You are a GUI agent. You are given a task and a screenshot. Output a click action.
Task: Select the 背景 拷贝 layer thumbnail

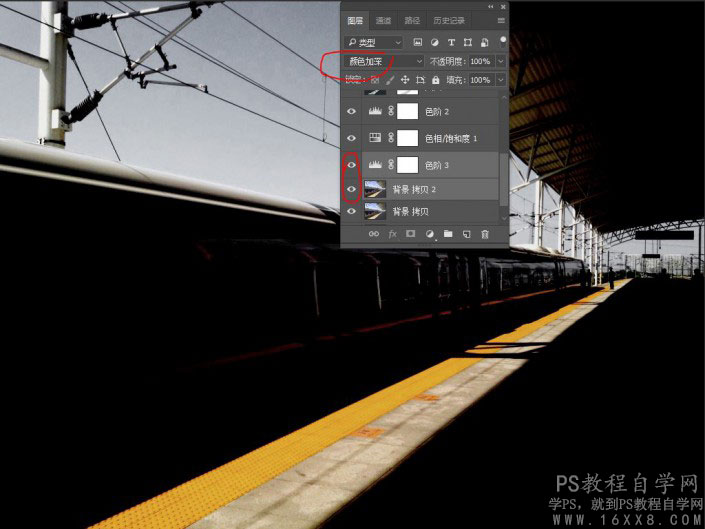click(375, 211)
